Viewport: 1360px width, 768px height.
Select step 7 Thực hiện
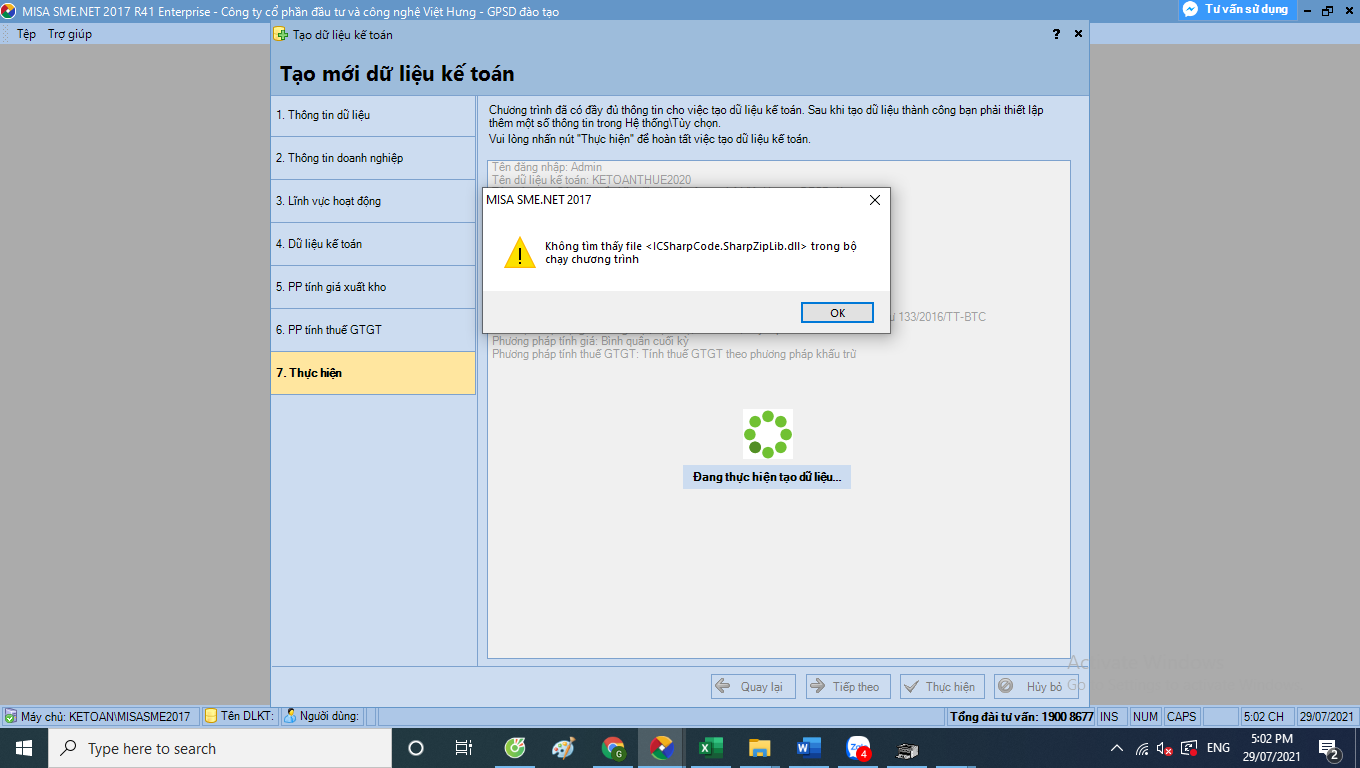(x=373, y=373)
